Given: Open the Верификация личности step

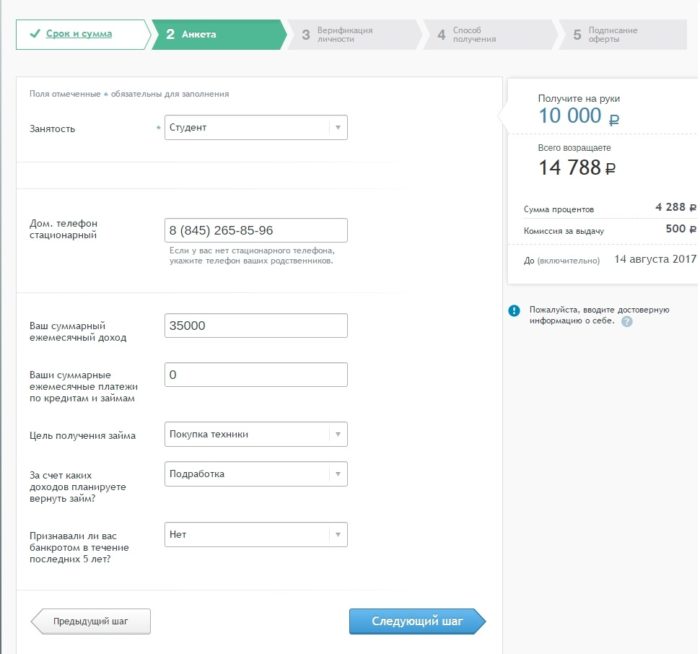Looking at the screenshot, I should point(345,35).
